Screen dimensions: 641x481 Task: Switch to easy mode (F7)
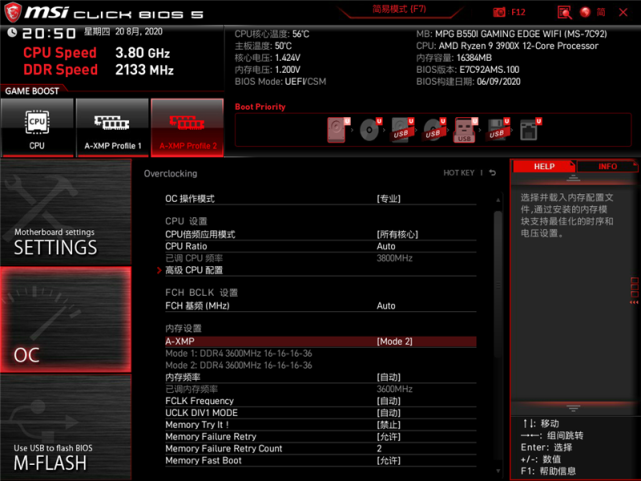coord(399,9)
